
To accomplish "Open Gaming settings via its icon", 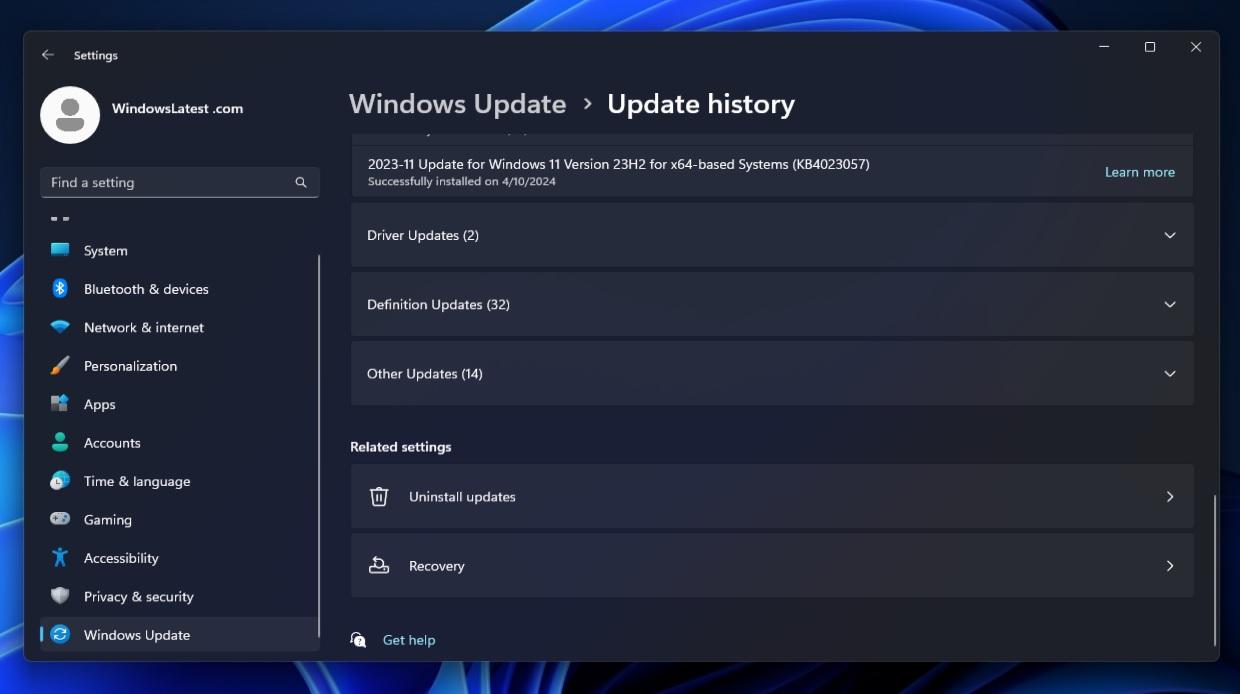I will point(62,520).
